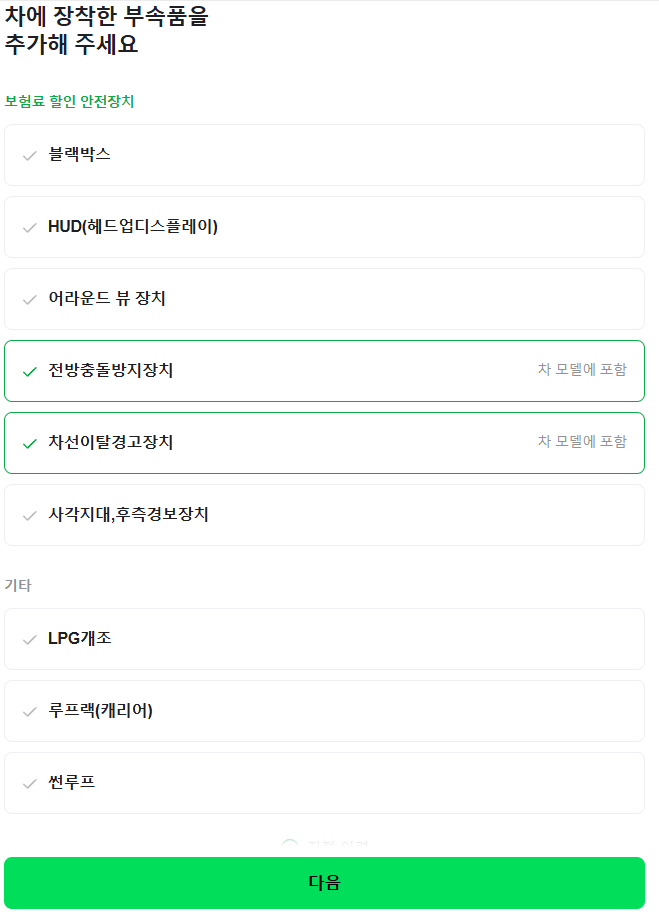Viewport: 659px width, 912px height.
Task: Toggle the 썬루프 selection
Action: [324, 782]
